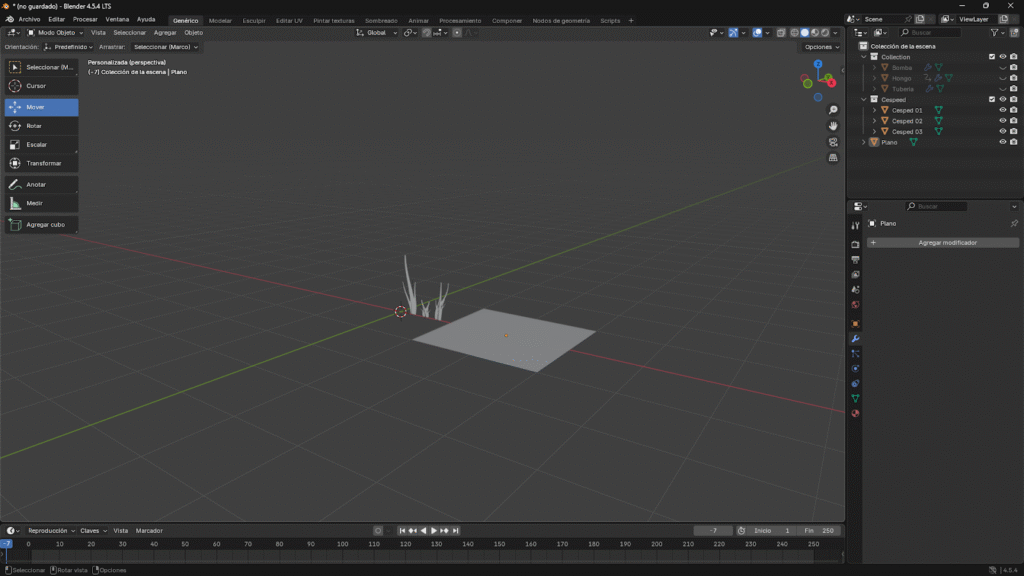1024x576 pixels.
Task: Open the Opciones dropdown in viewport
Action: [822, 47]
